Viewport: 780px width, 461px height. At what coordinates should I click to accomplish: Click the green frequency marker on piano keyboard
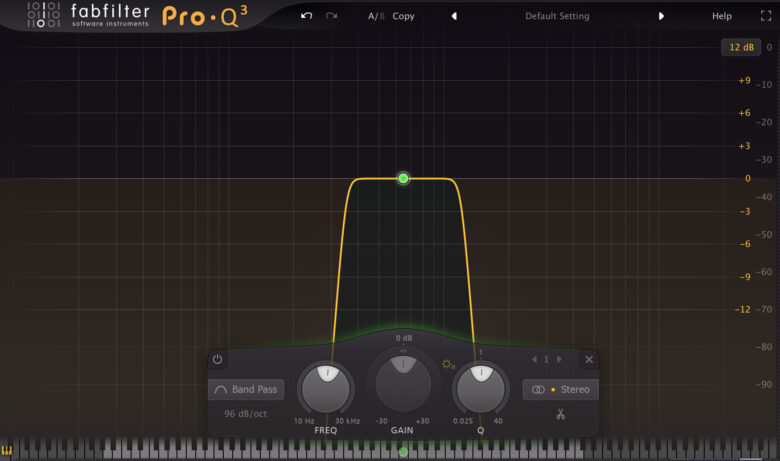coord(403,452)
